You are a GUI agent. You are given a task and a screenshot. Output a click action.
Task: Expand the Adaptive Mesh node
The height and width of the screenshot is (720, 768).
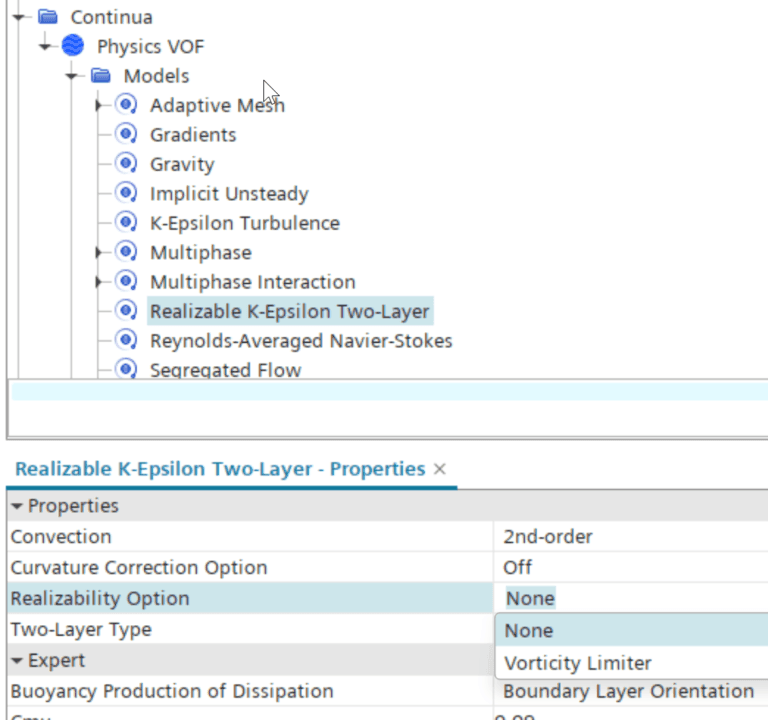98,105
